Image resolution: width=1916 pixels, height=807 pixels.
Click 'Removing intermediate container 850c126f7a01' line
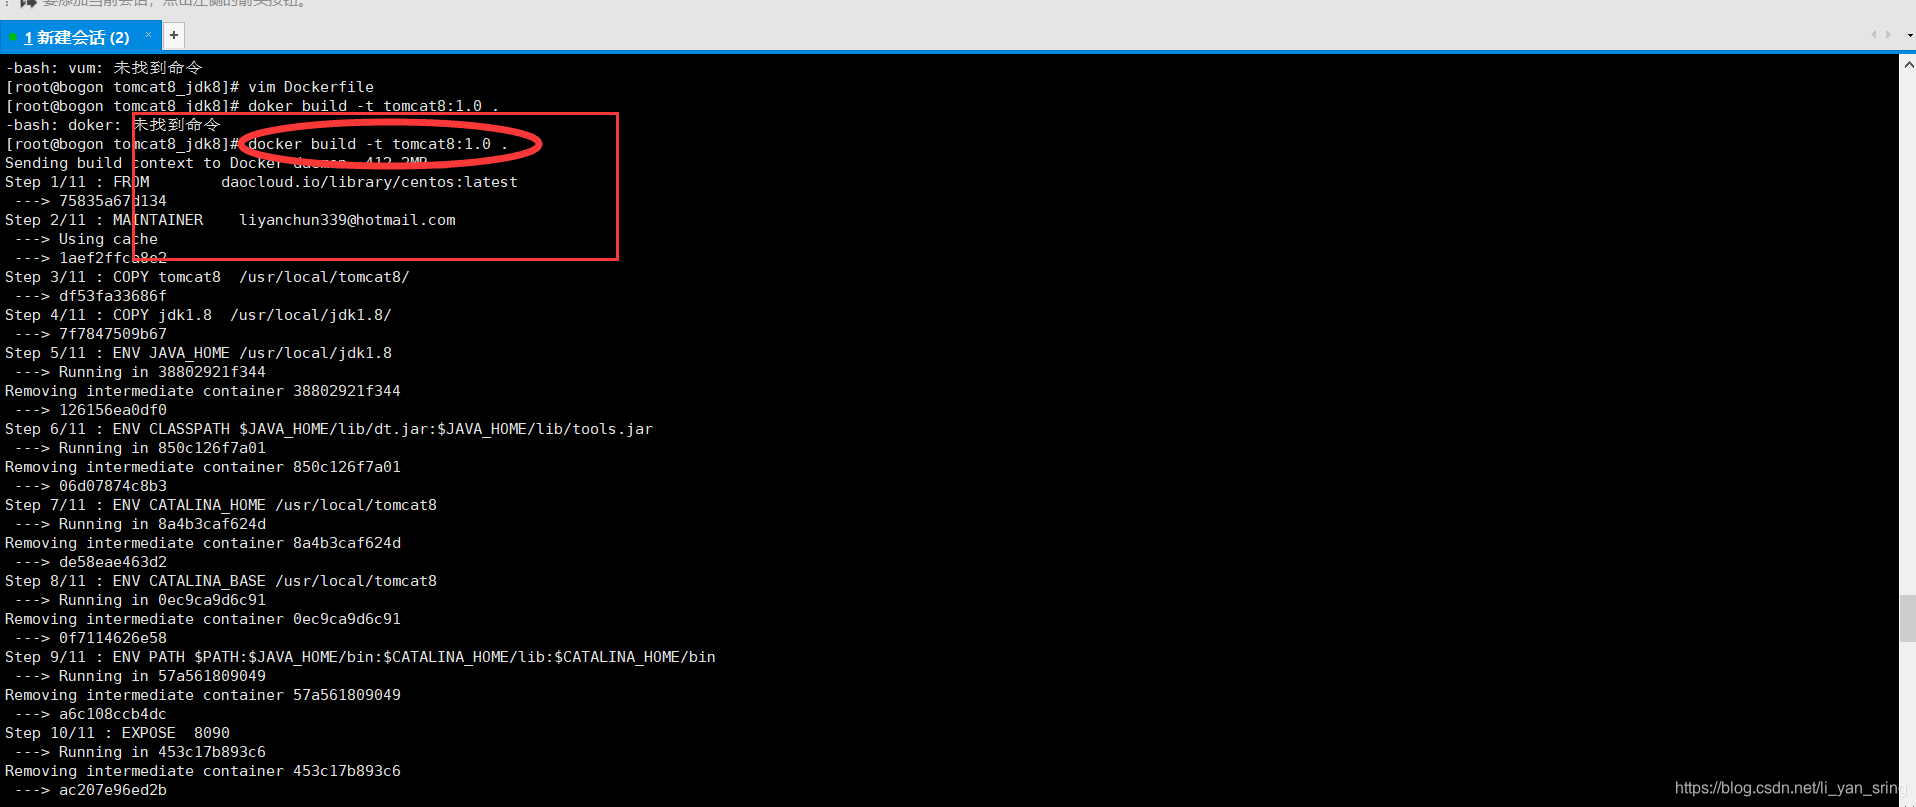pyautogui.click(x=203, y=467)
